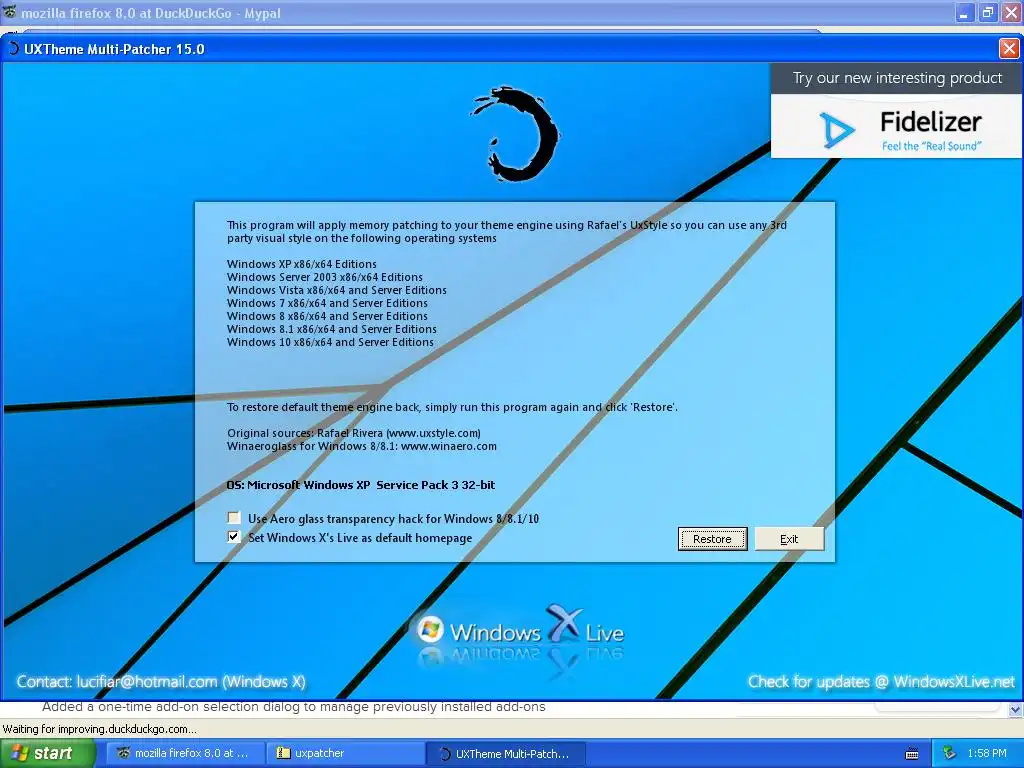Click the network tray icon by the clock
This screenshot has height=768, width=1024.
click(949, 754)
